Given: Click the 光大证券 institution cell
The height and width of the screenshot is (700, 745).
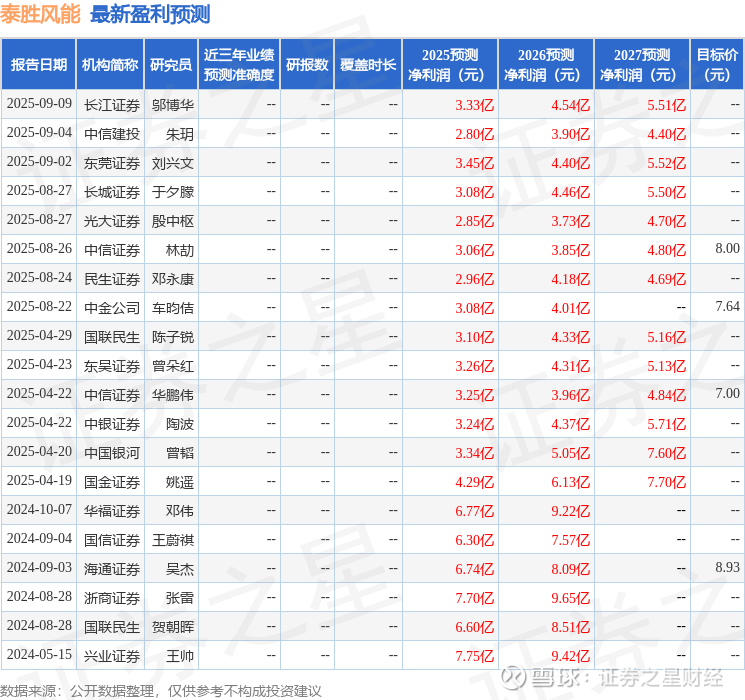Looking at the screenshot, I should pyautogui.click(x=112, y=221).
